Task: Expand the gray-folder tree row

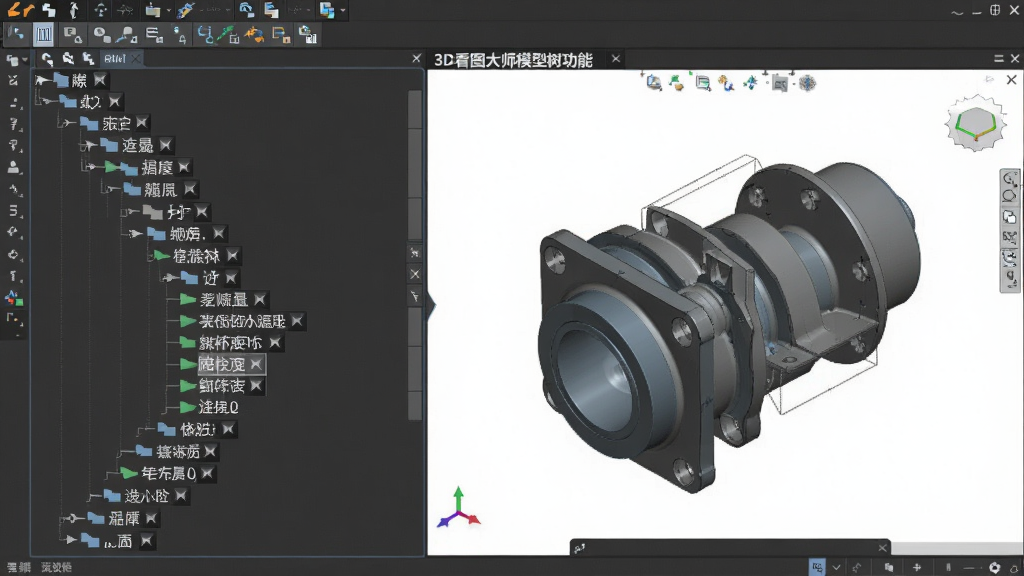Action: (133, 212)
